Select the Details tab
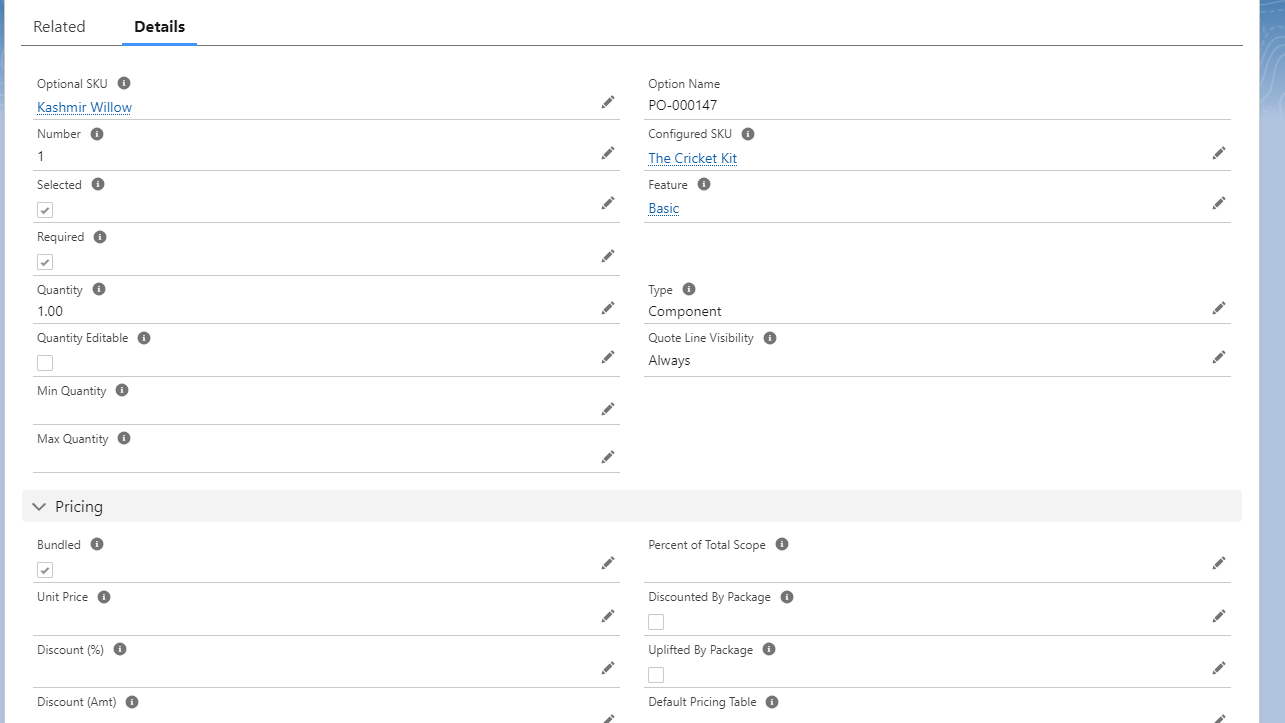Screen dimensions: 1285x723 [159, 27]
